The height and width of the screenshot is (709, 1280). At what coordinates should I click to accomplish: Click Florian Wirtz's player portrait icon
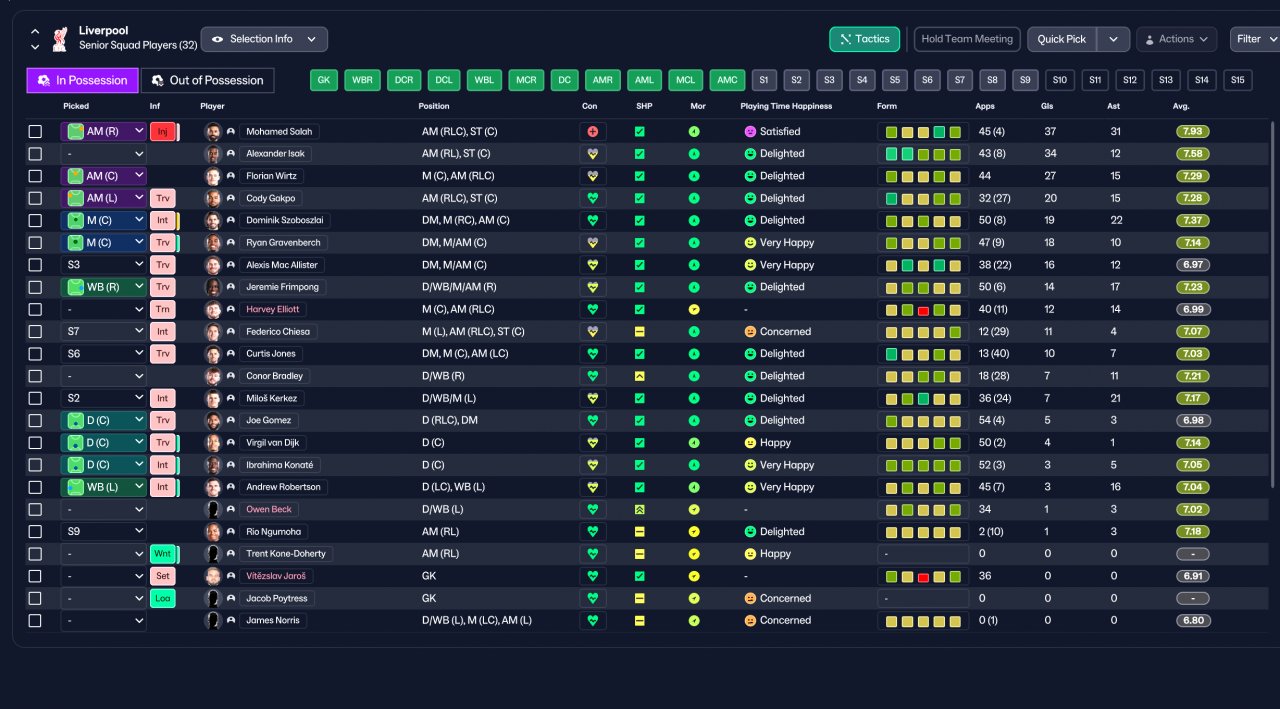tap(213, 176)
